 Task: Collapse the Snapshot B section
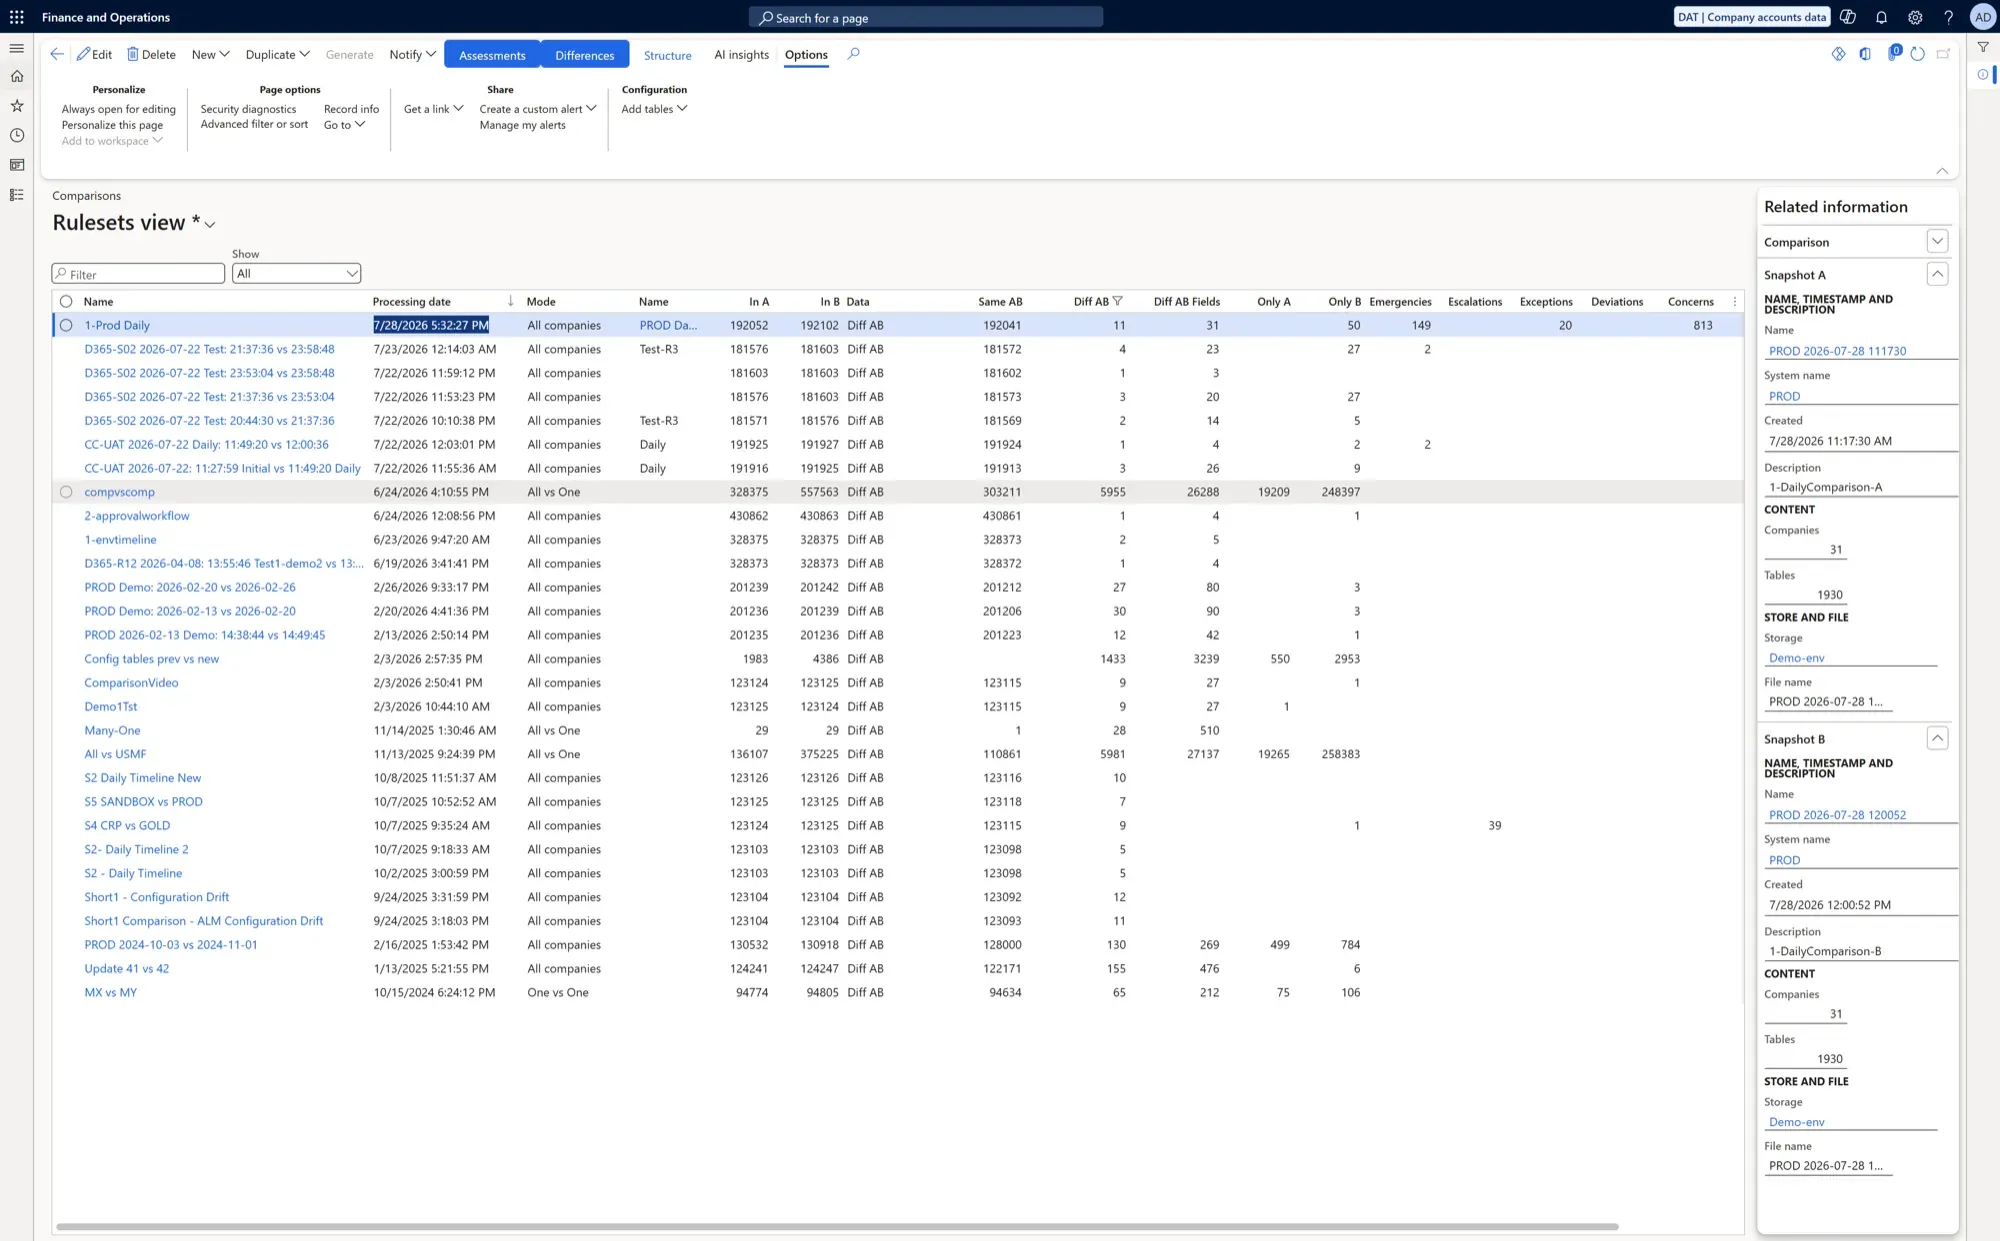[x=1937, y=738]
